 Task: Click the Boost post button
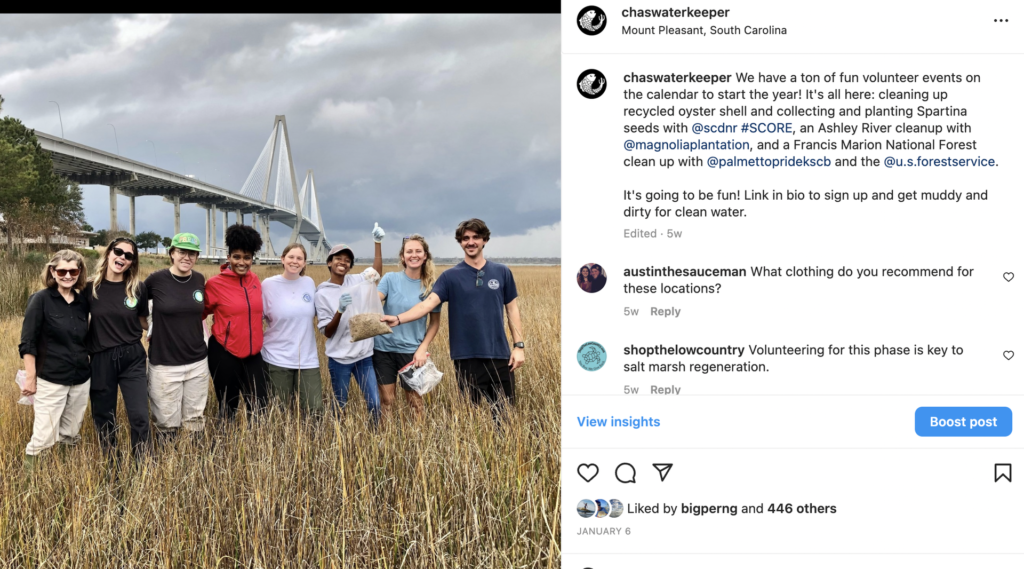(x=963, y=421)
